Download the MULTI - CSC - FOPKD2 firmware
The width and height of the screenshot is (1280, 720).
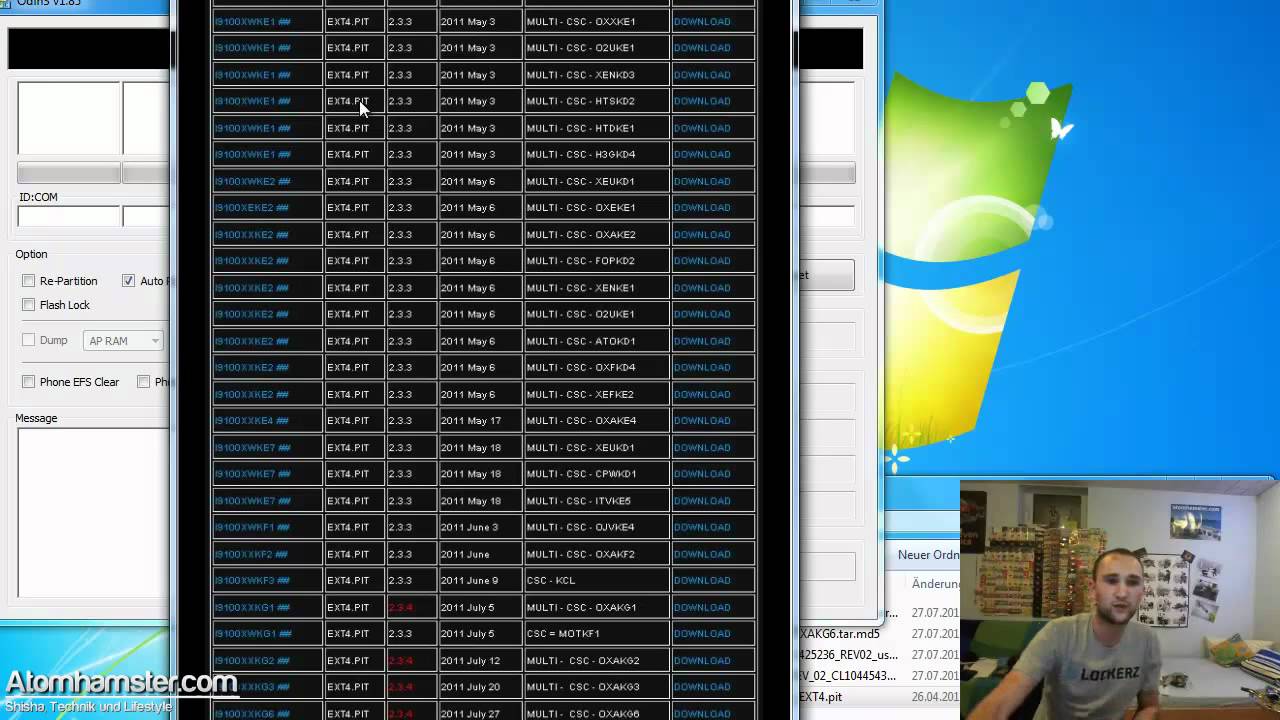pyautogui.click(x=702, y=261)
